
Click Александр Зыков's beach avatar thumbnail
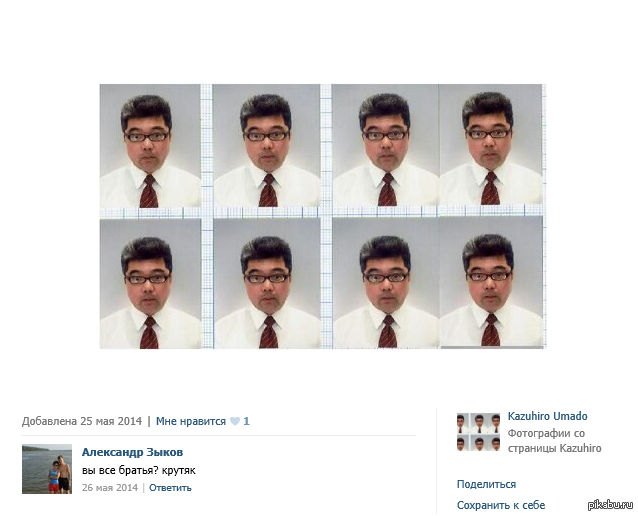tap(47, 469)
